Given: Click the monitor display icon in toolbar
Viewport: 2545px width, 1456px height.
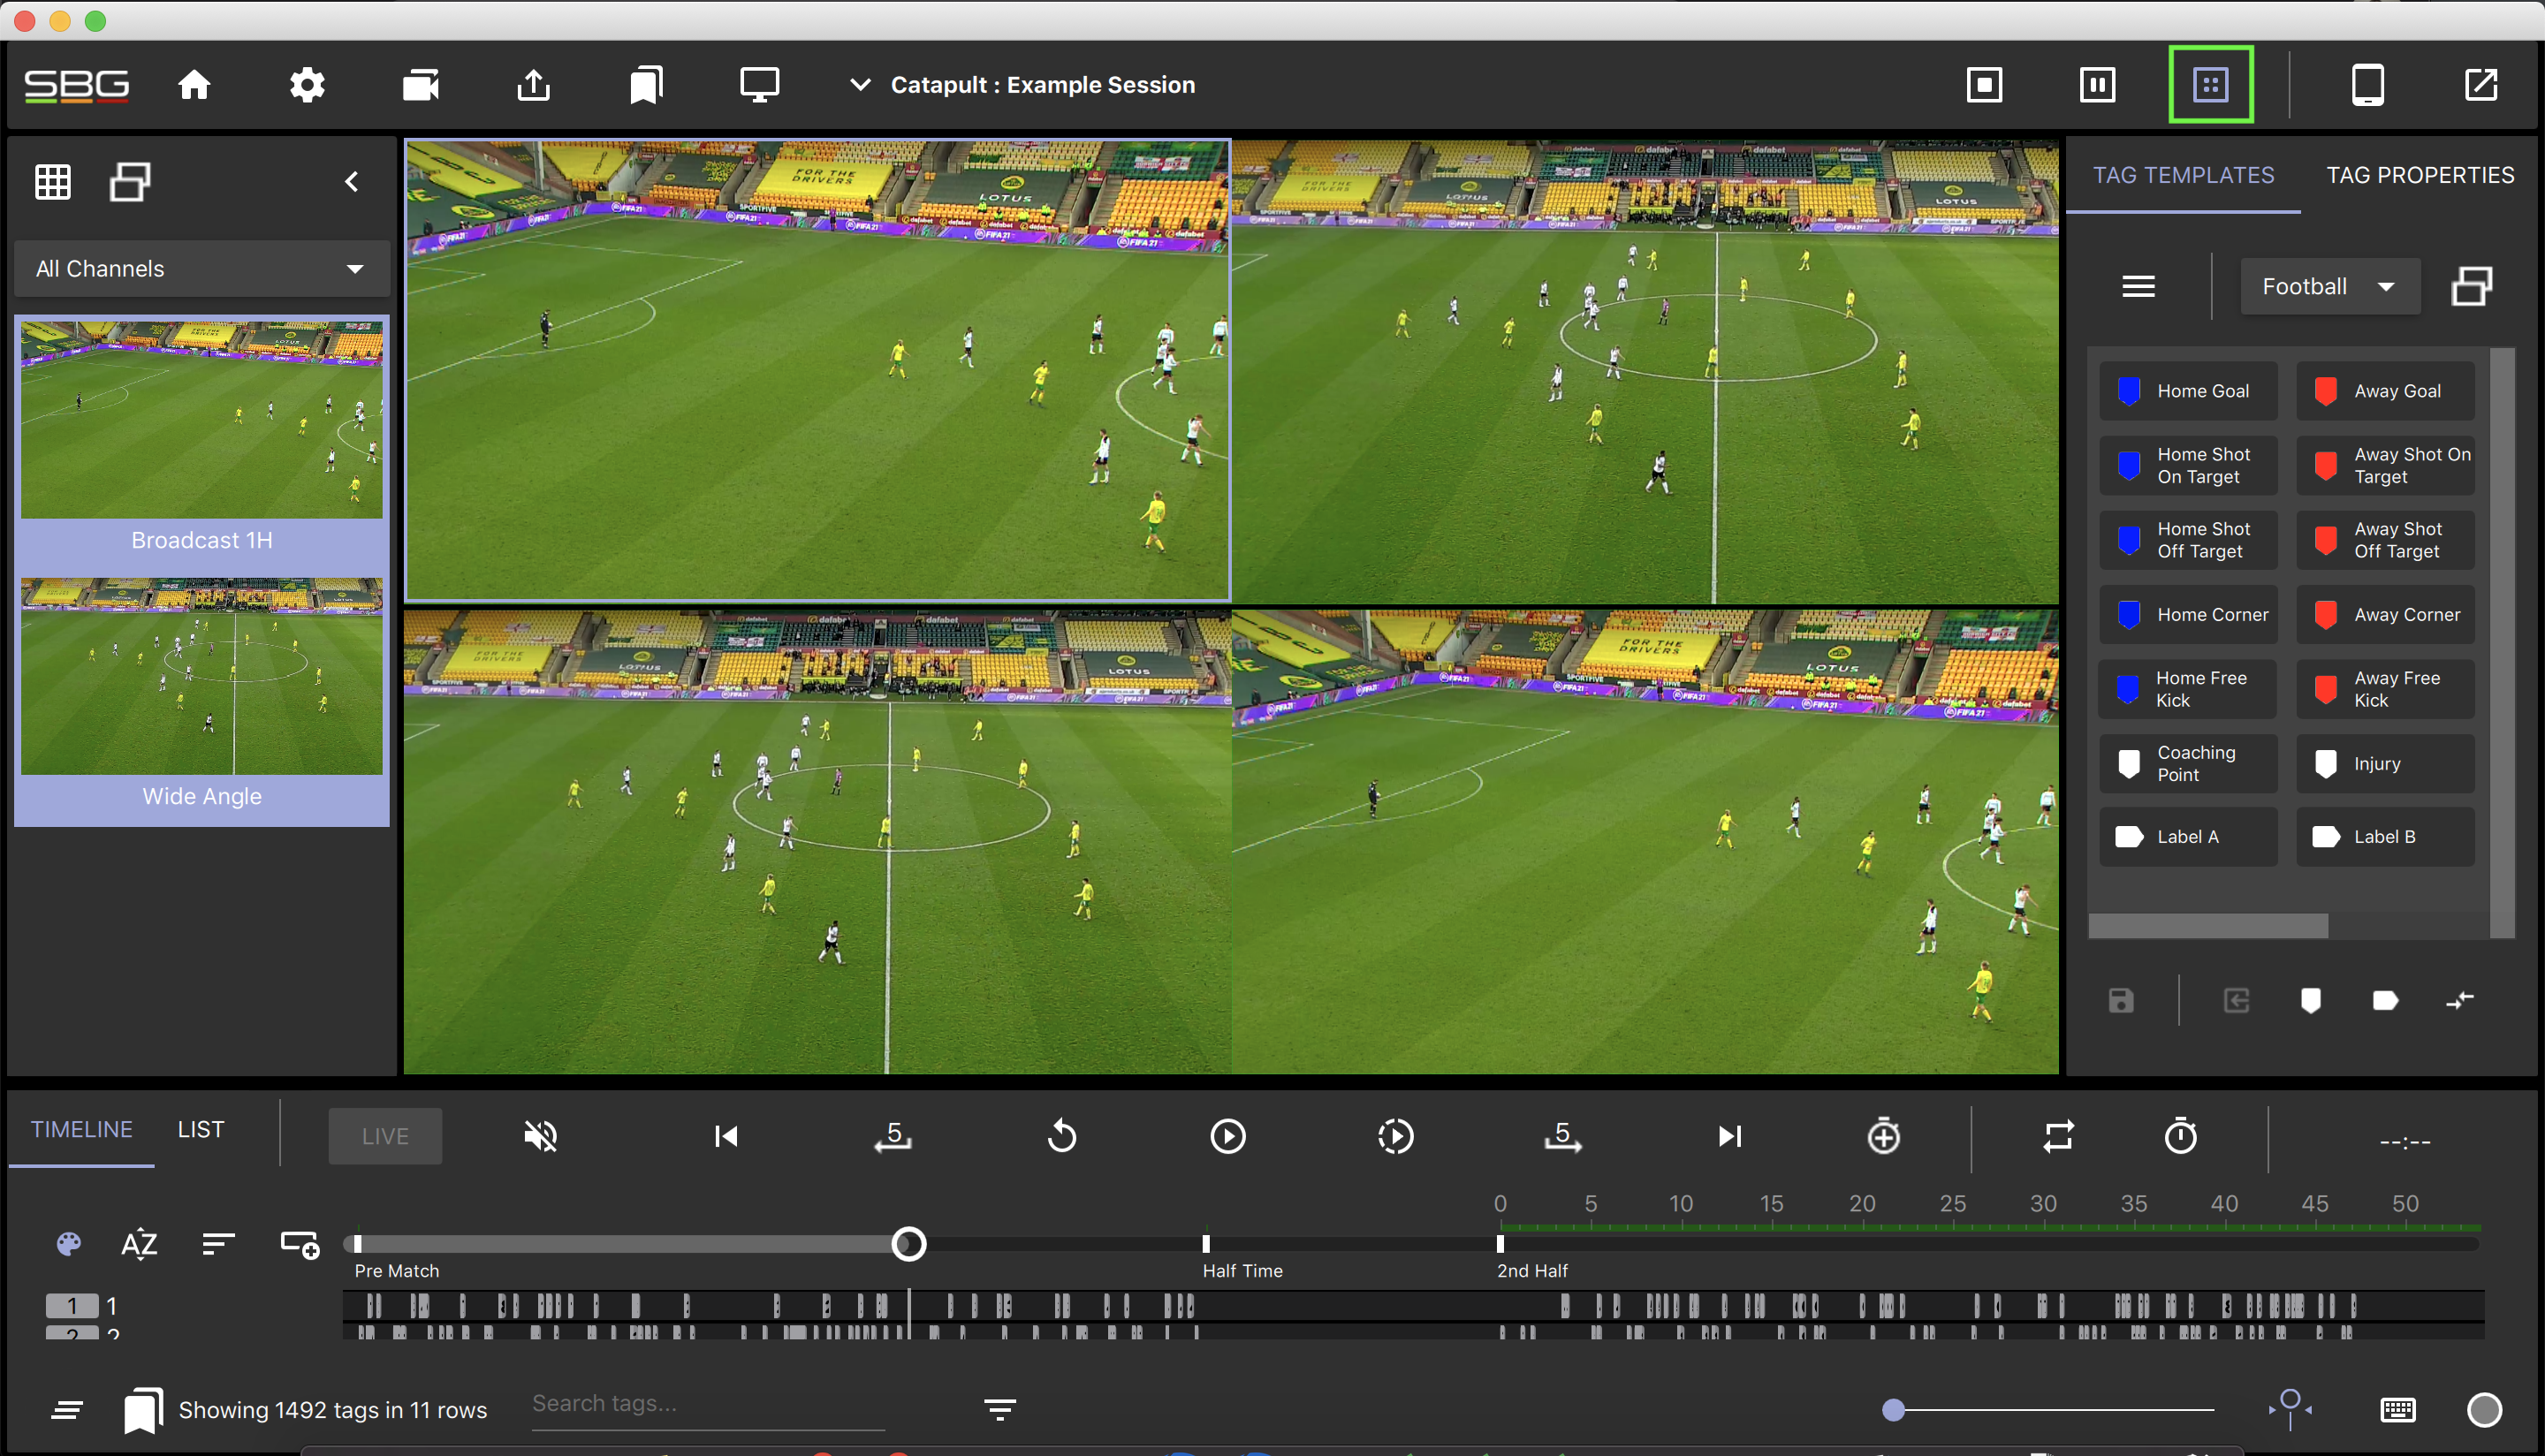Looking at the screenshot, I should [759, 85].
